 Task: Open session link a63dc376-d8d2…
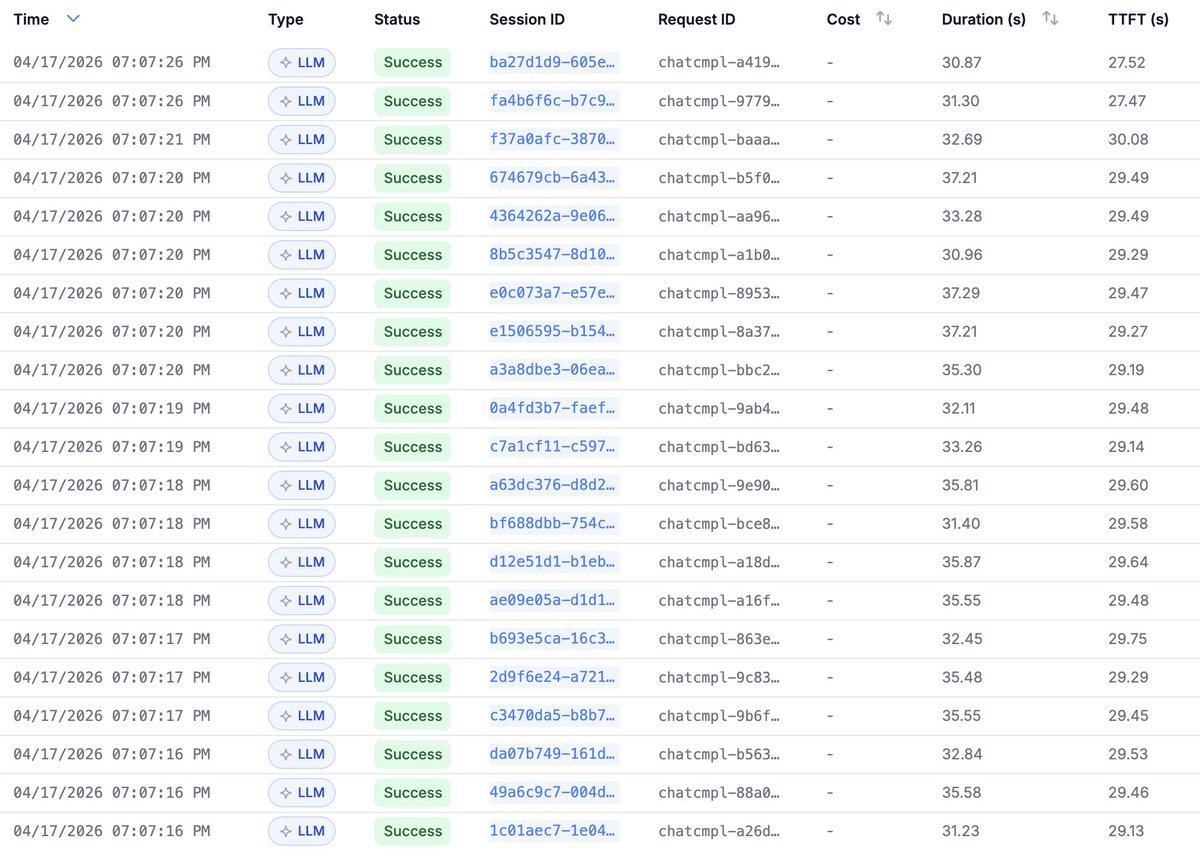tap(554, 485)
